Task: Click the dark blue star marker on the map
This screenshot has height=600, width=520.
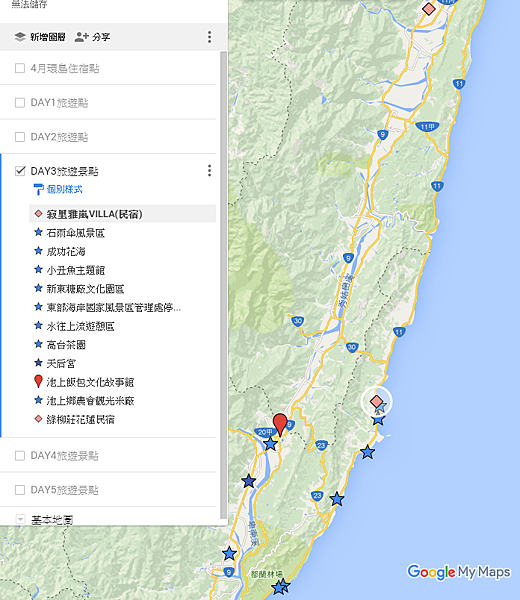Action: click(x=249, y=481)
